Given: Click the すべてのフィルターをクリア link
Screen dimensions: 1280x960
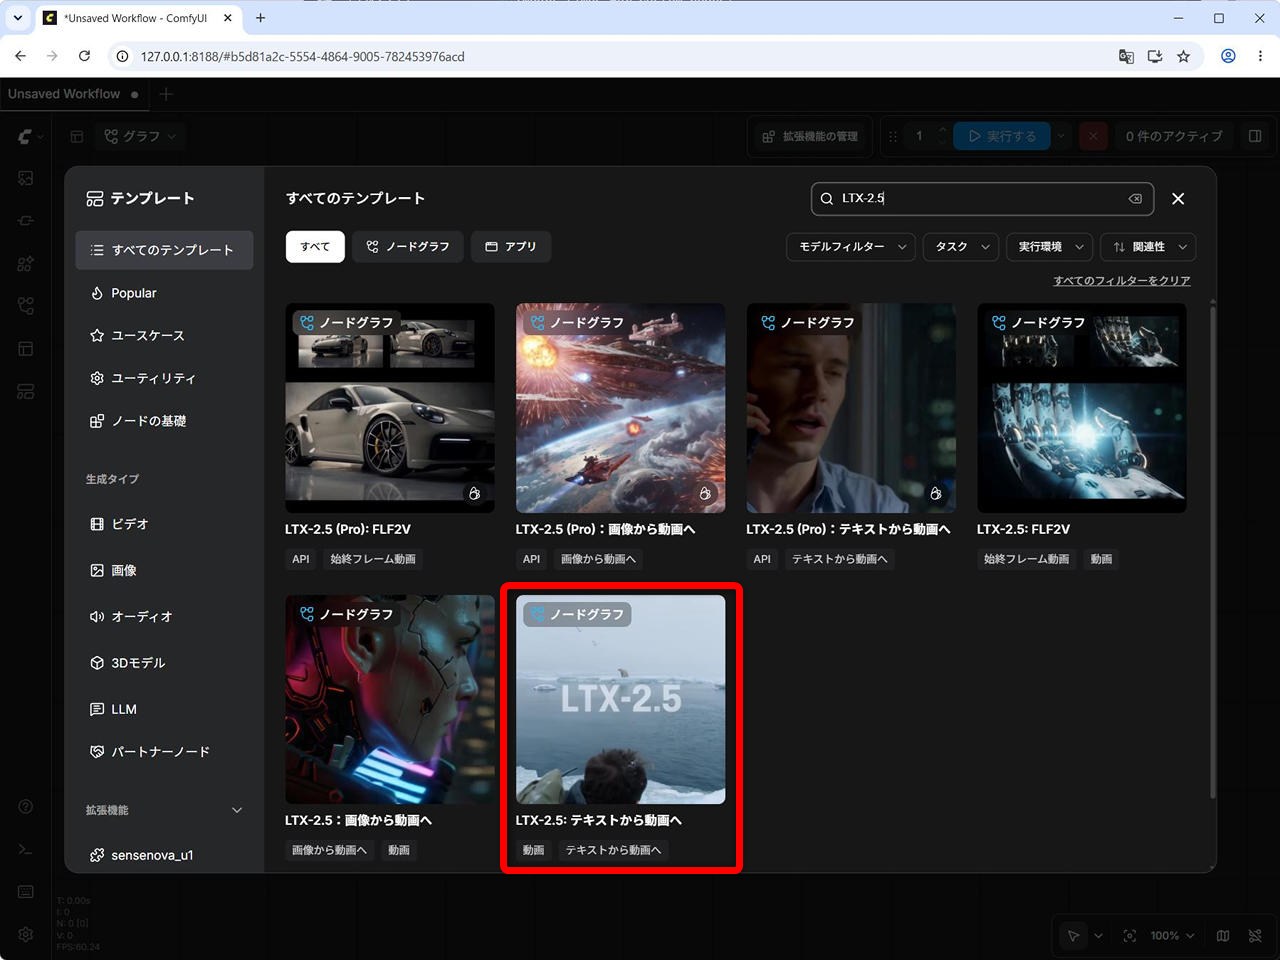Looking at the screenshot, I should point(1122,281).
